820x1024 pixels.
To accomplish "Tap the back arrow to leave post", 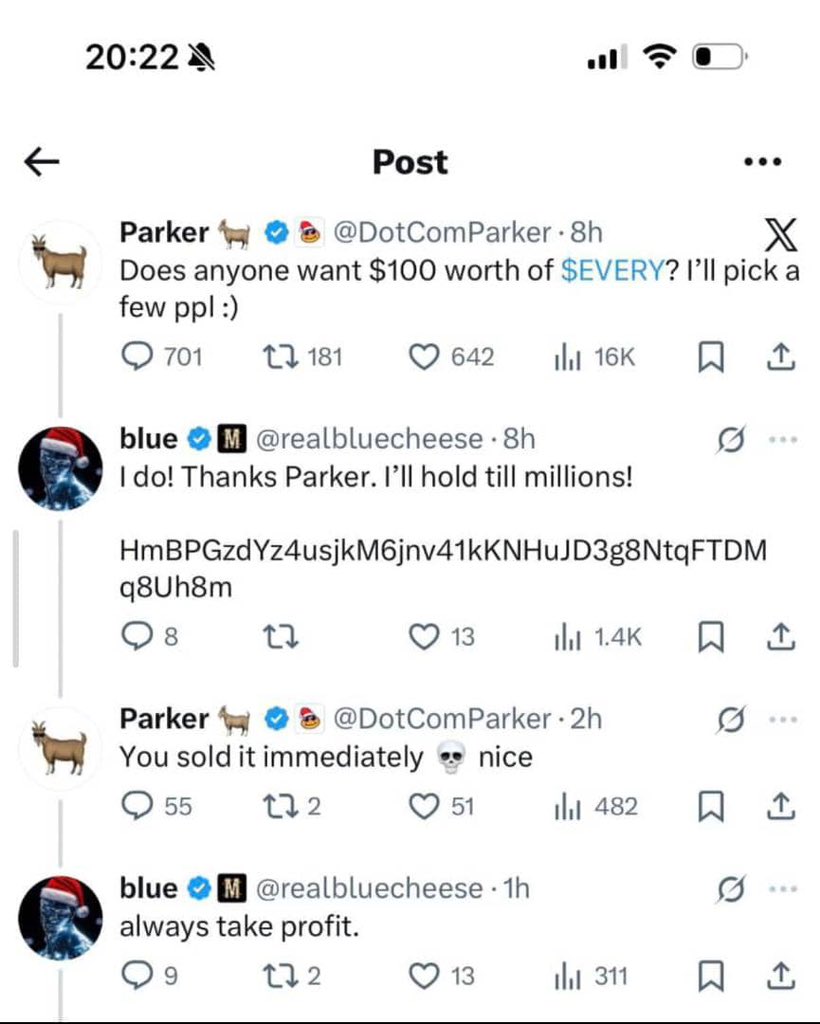I will [x=42, y=163].
